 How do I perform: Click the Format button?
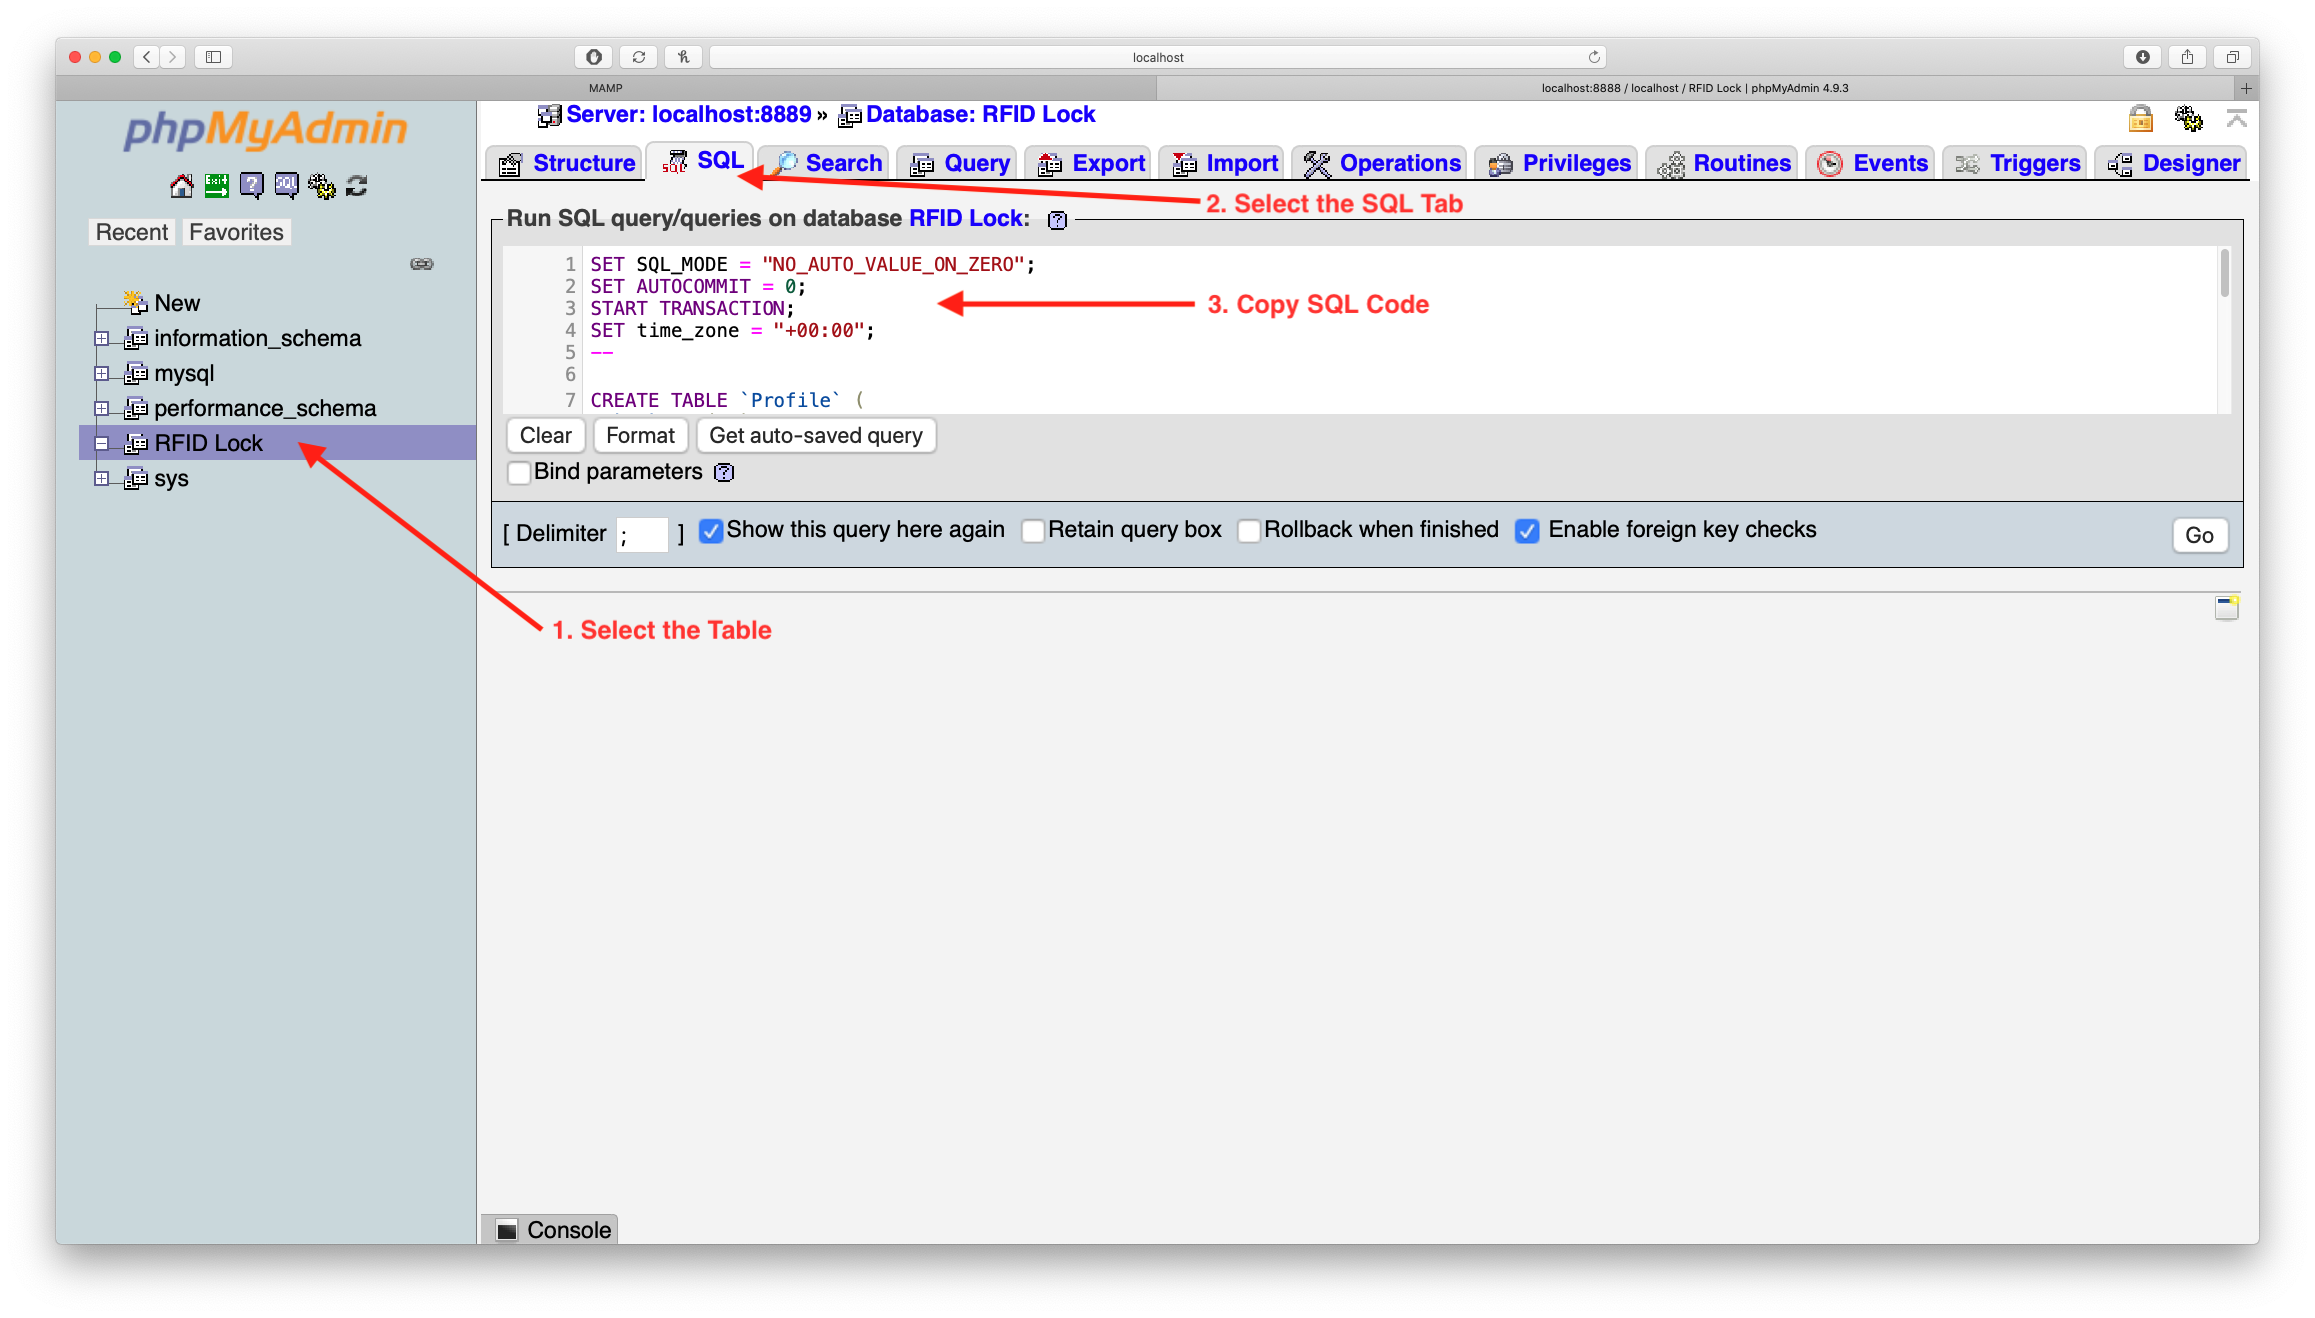click(x=640, y=436)
